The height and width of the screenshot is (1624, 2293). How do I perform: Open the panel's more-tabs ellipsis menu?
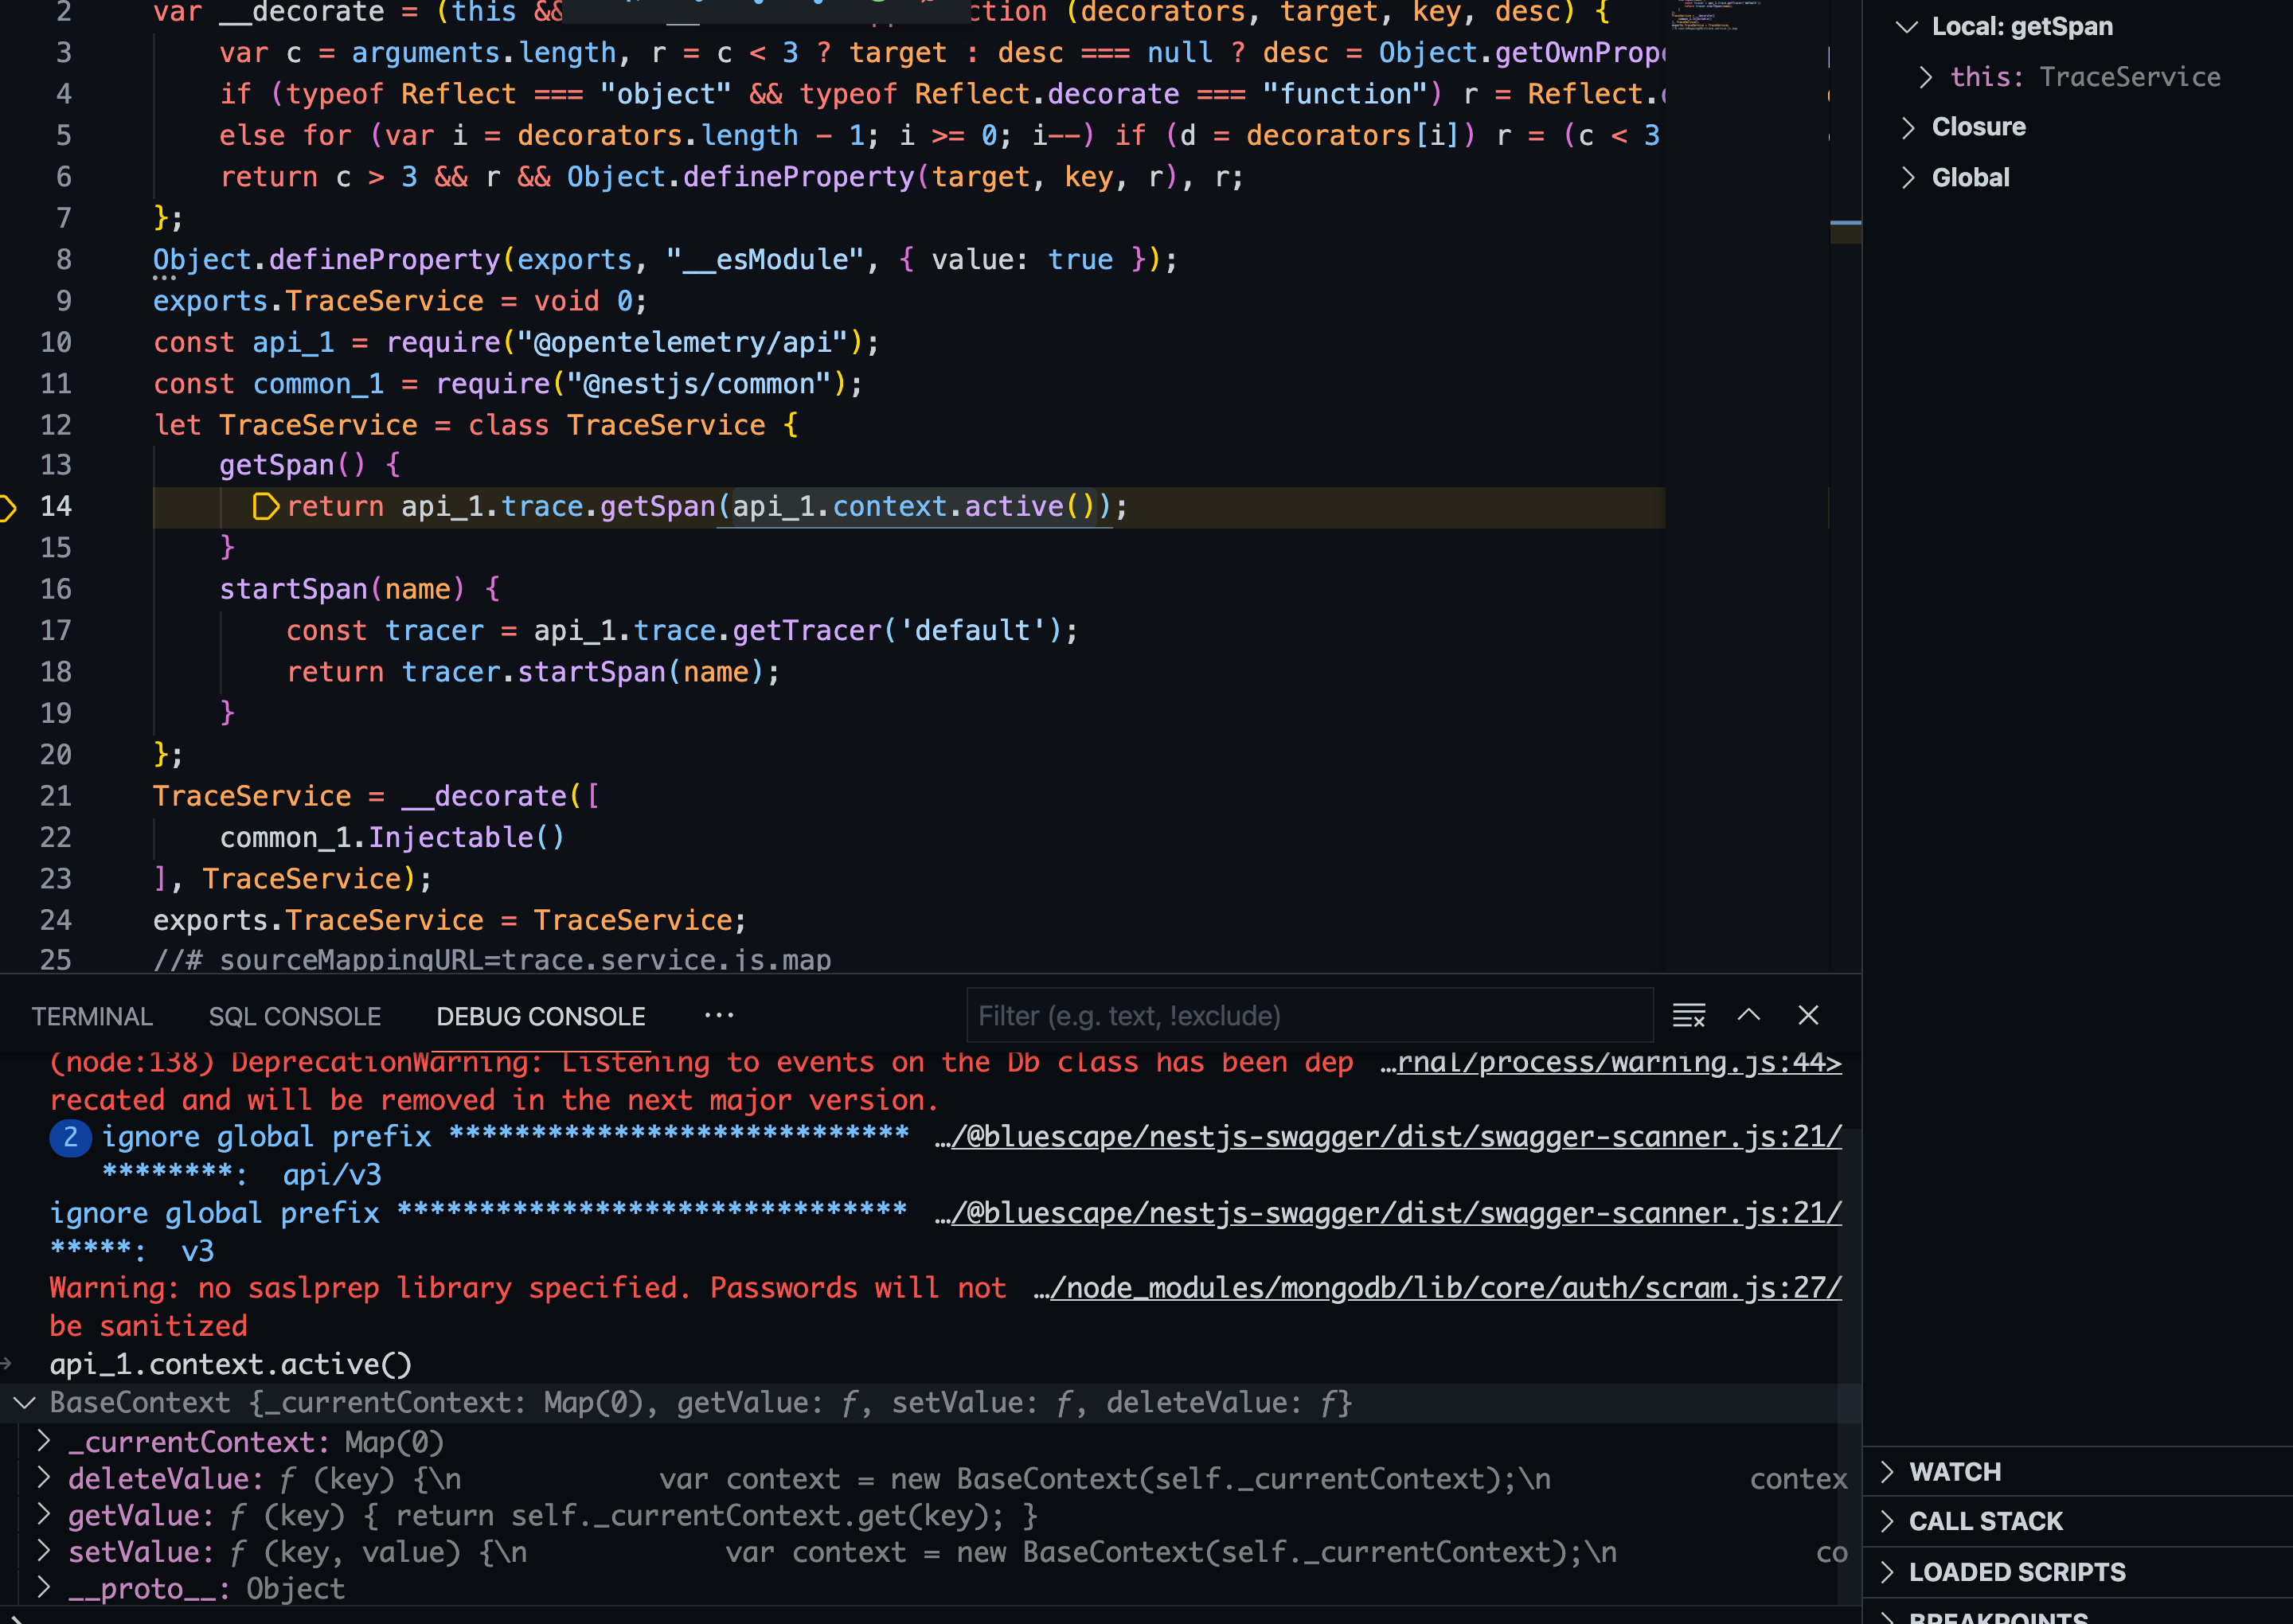coord(719,1016)
